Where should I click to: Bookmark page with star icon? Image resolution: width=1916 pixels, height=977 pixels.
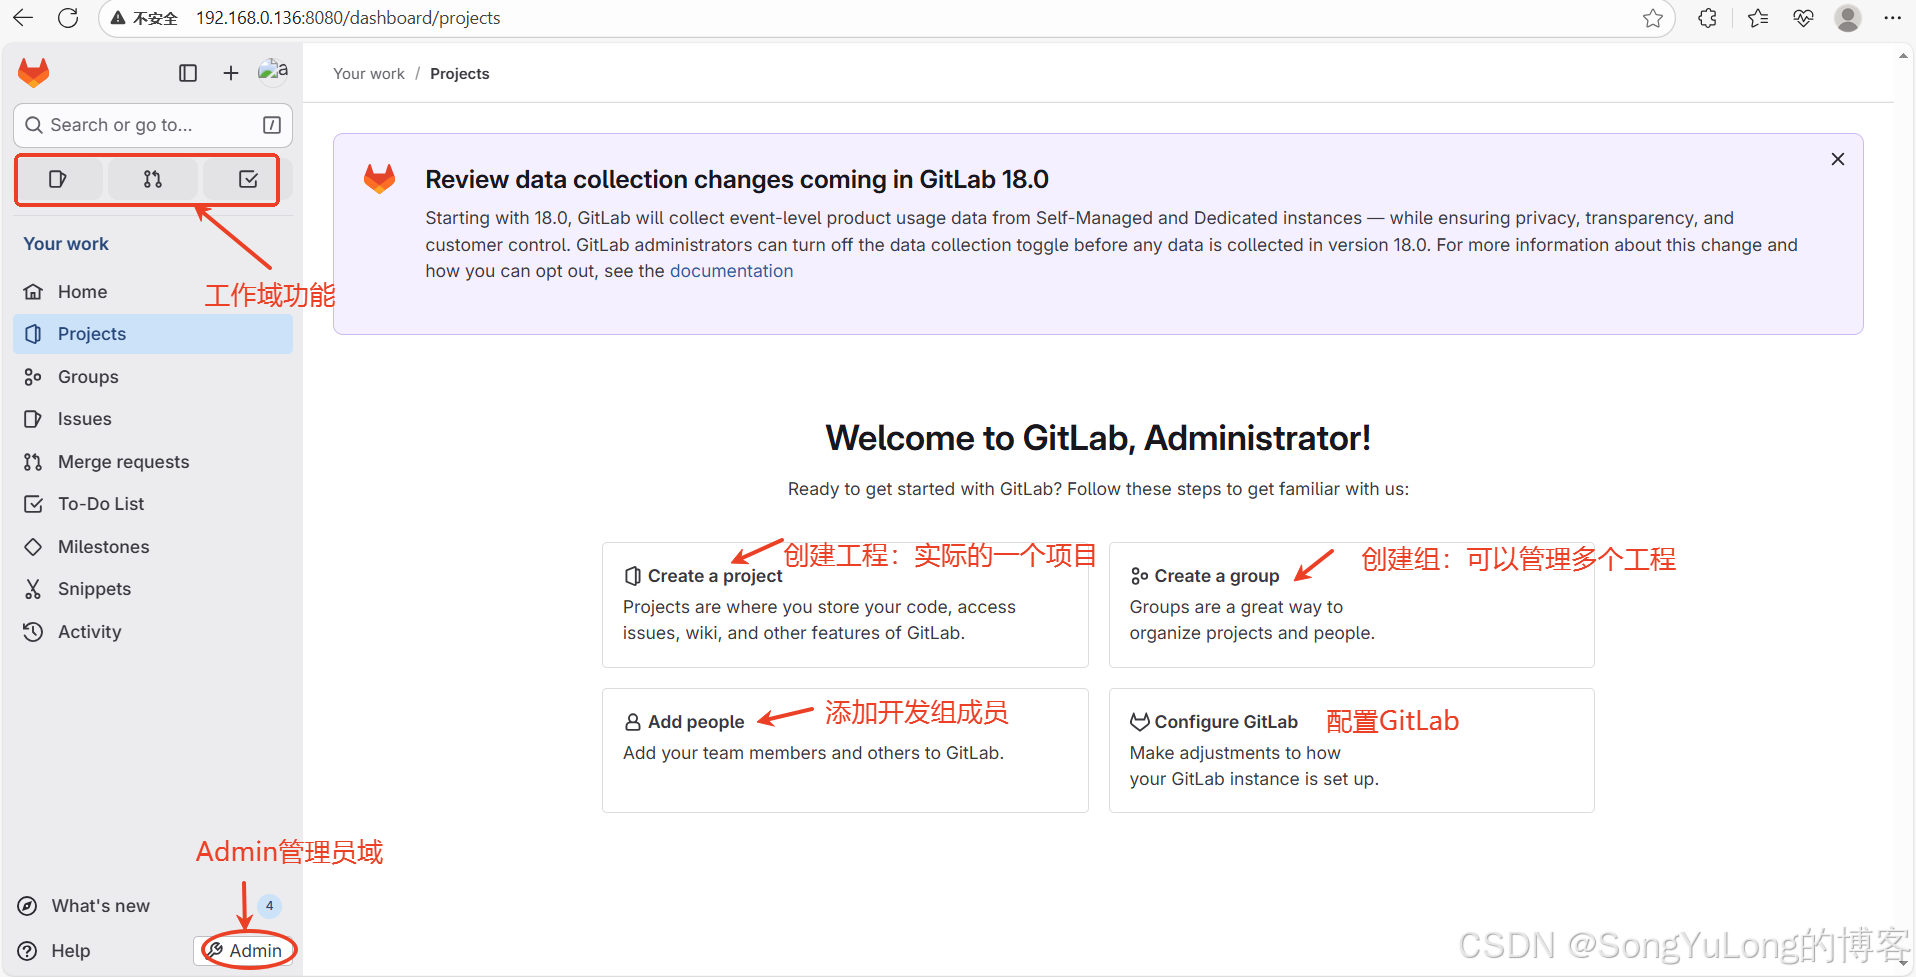[1653, 18]
